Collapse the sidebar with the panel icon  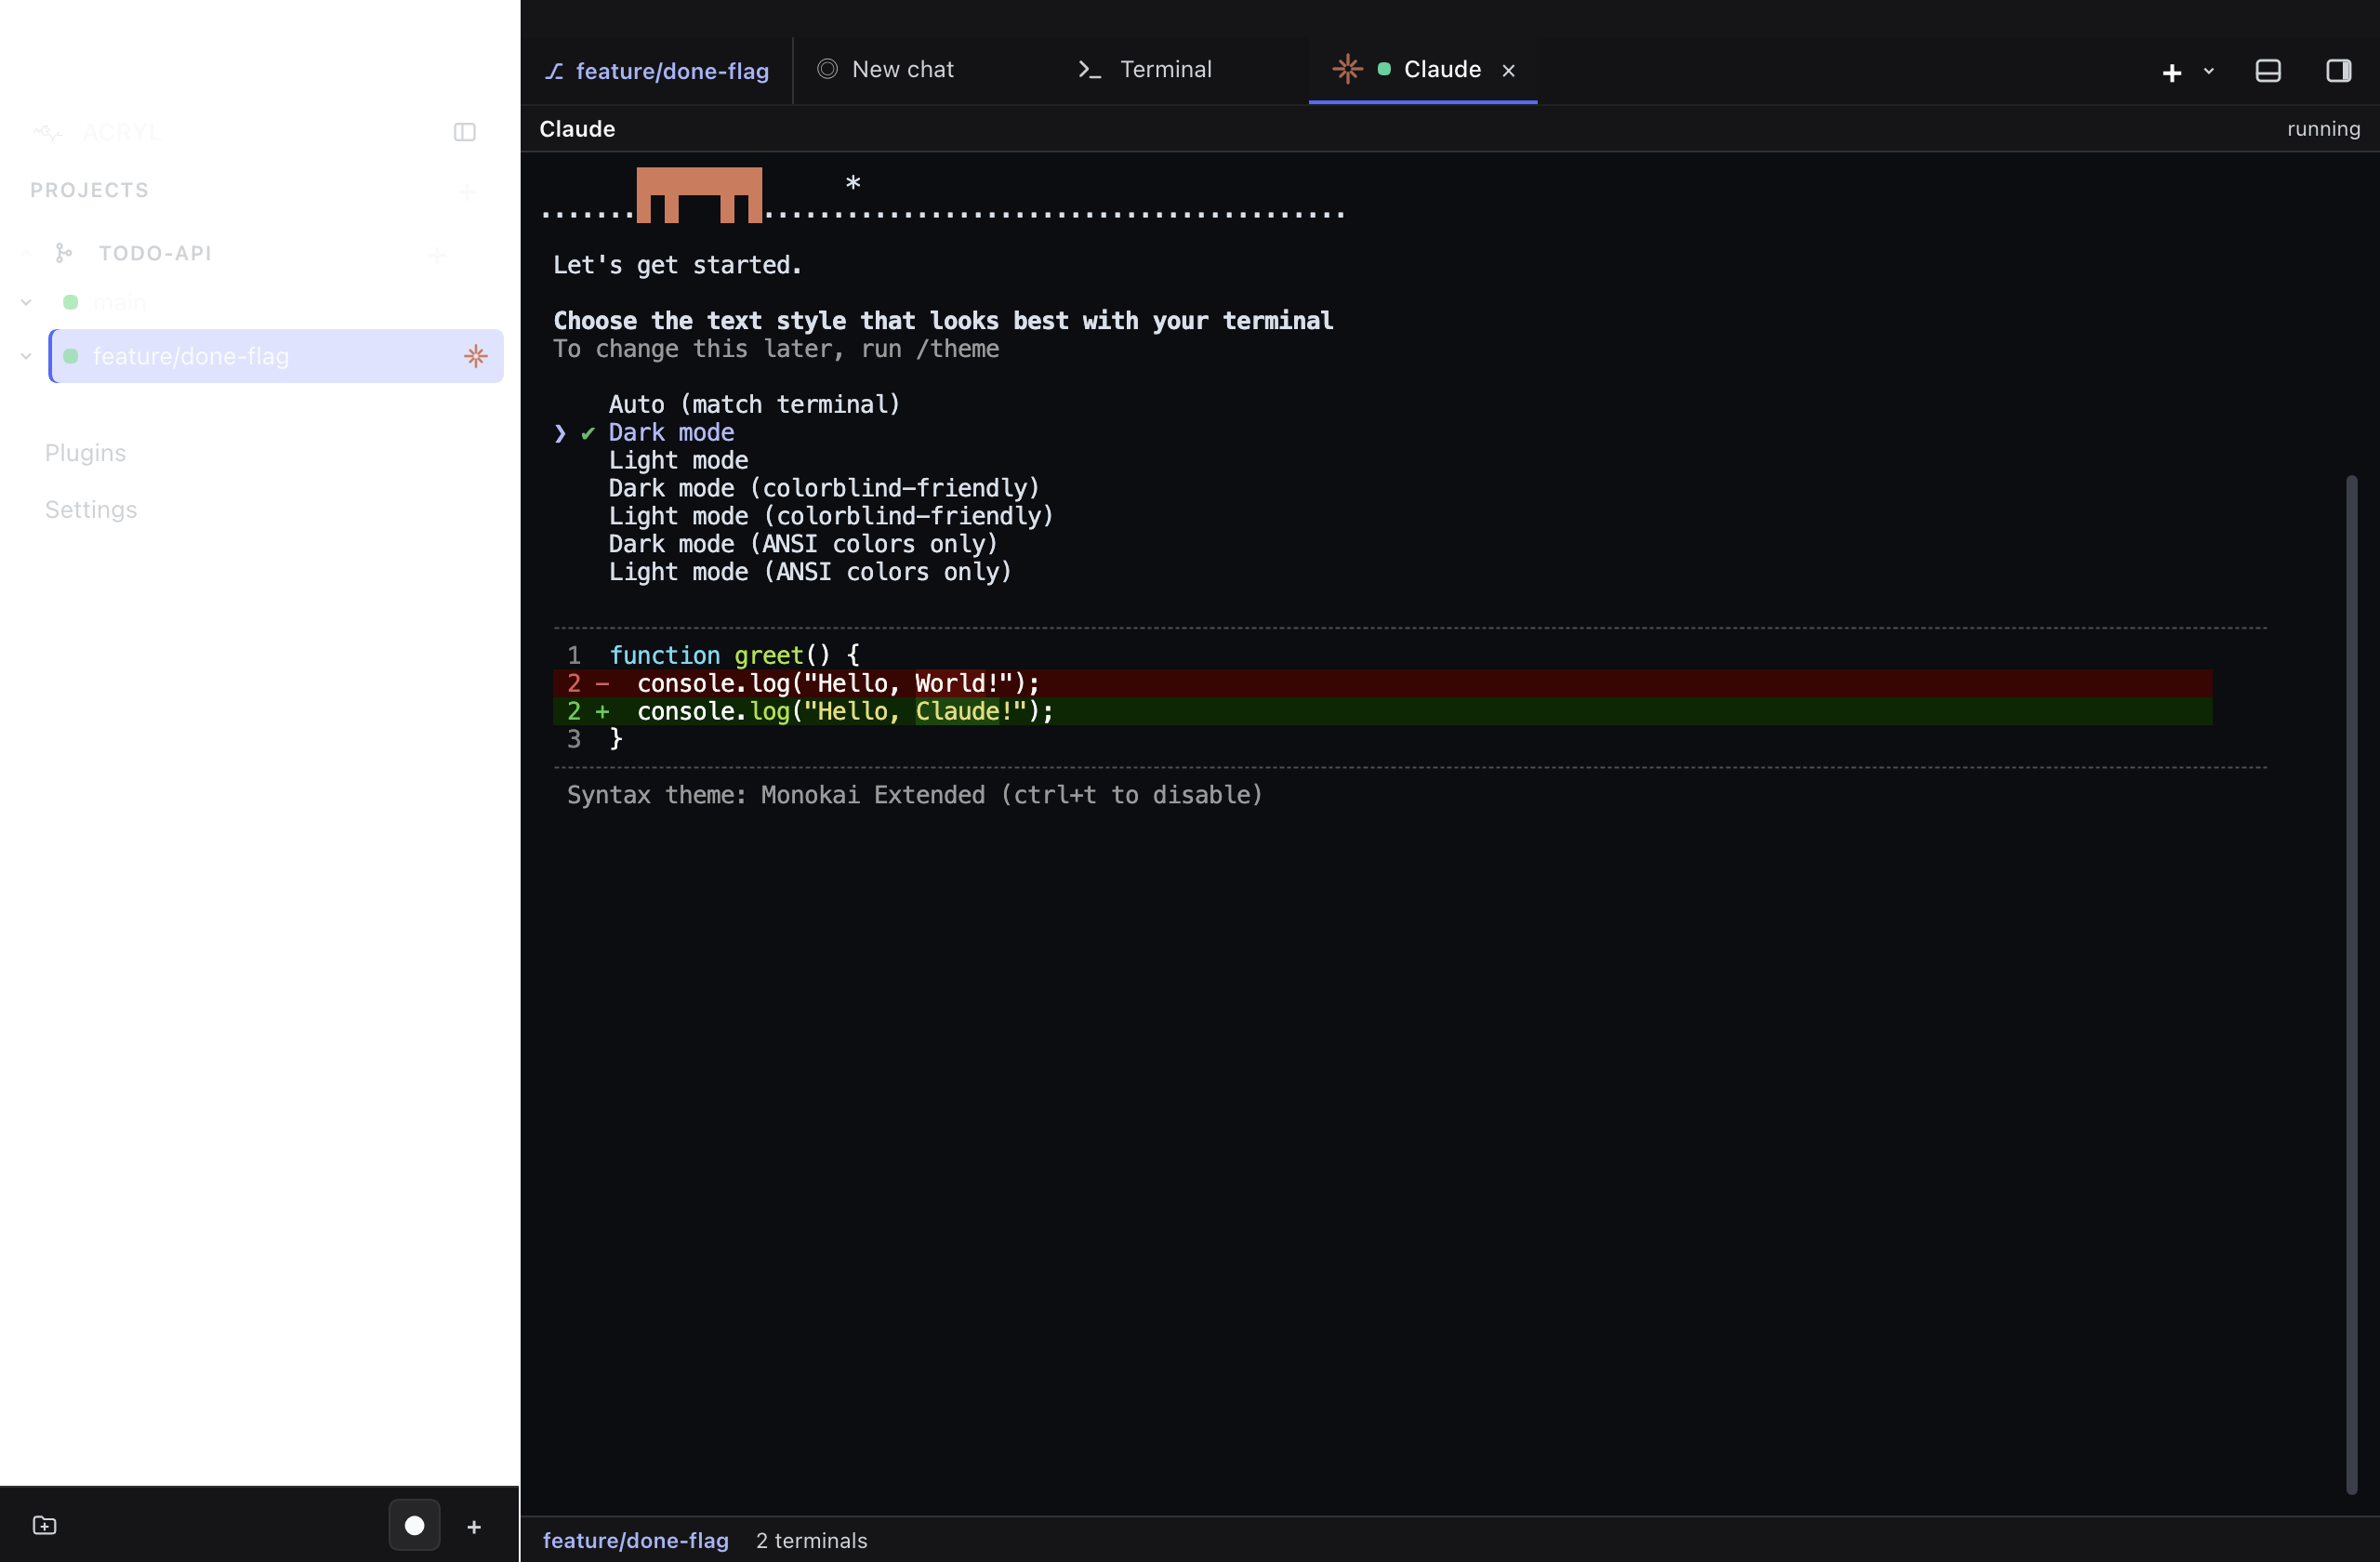point(464,132)
